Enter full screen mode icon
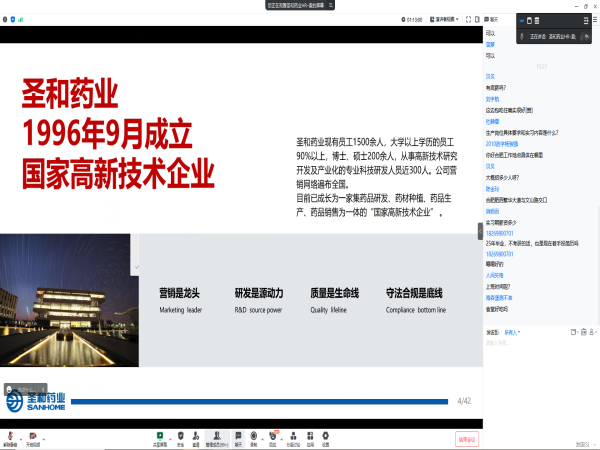Screen dimensions: 600x450 tap(468, 19)
